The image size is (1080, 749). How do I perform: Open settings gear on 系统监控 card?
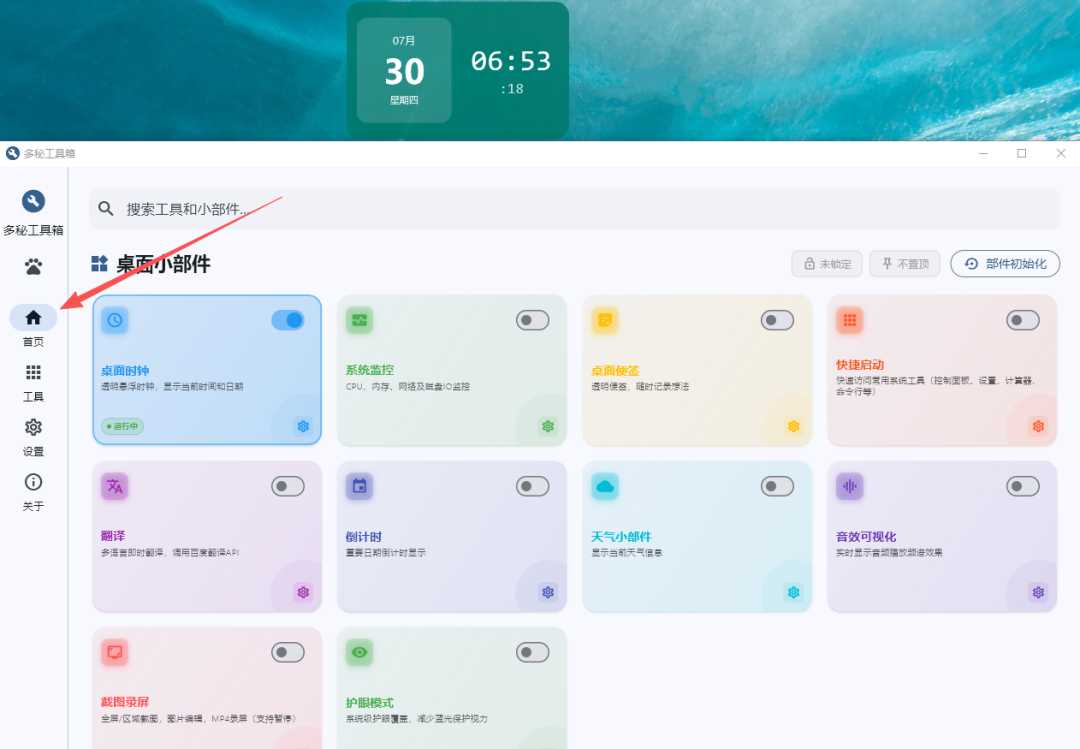click(548, 426)
